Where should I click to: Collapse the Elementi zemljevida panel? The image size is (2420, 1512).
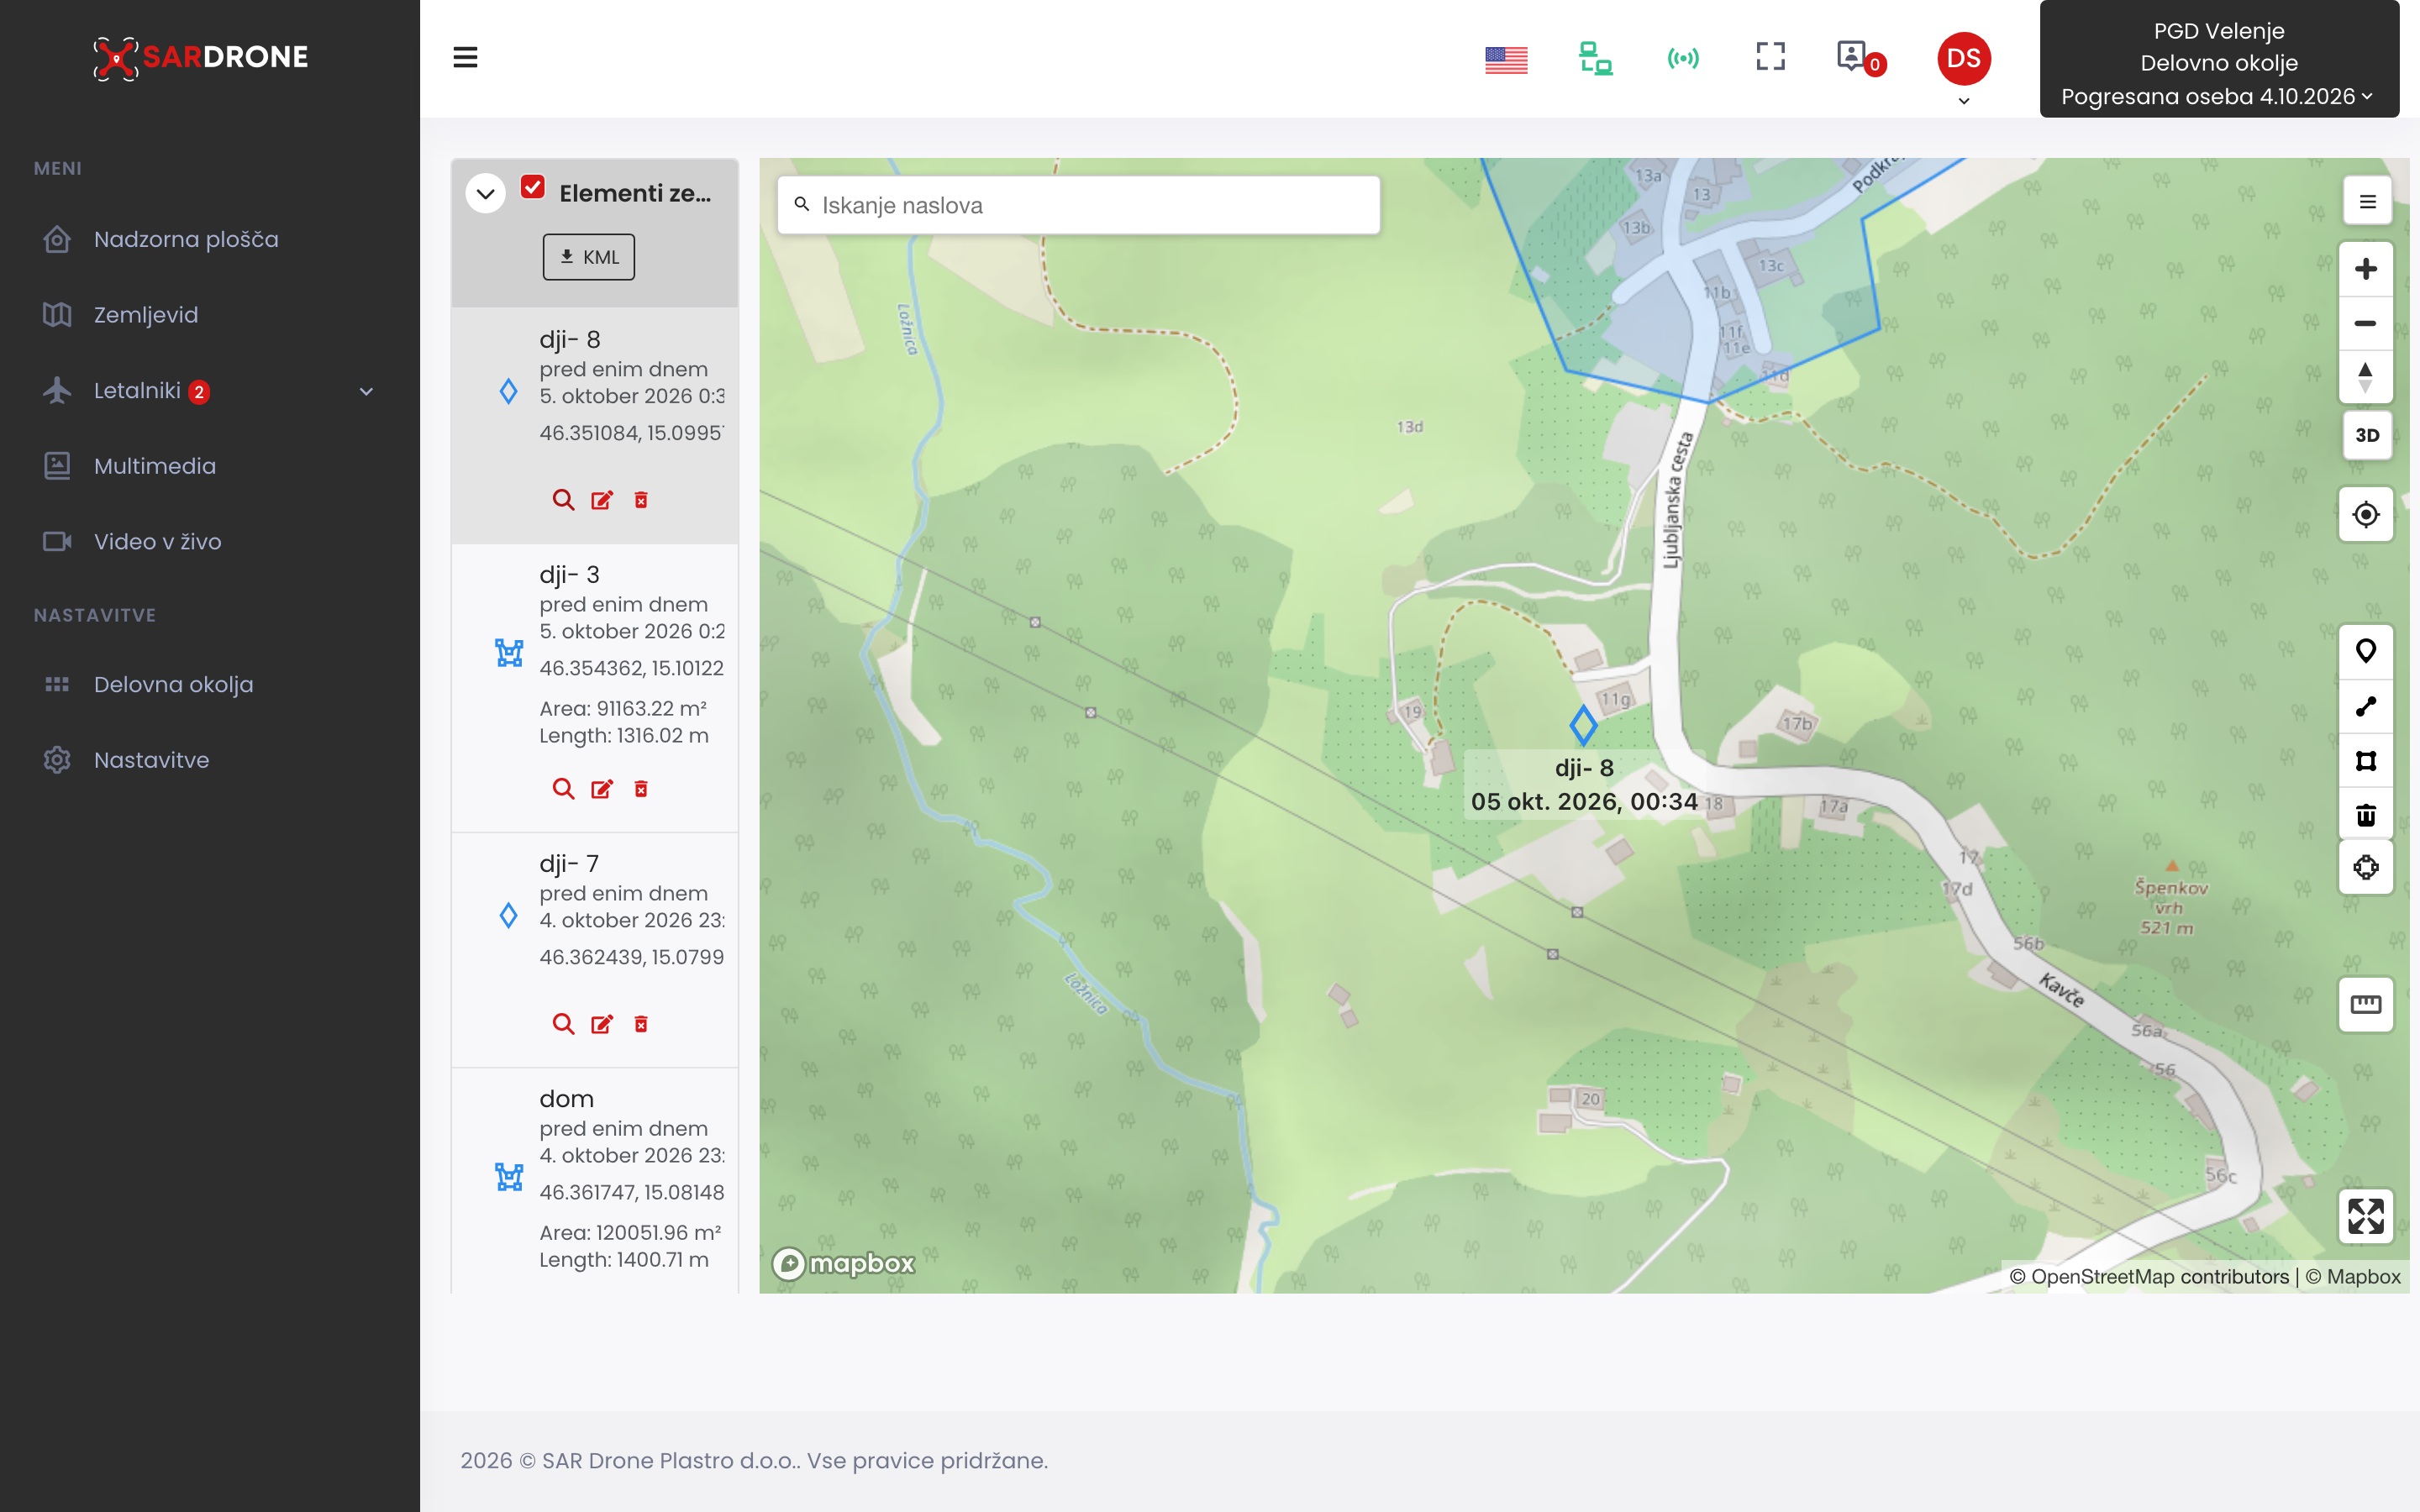click(485, 193)
